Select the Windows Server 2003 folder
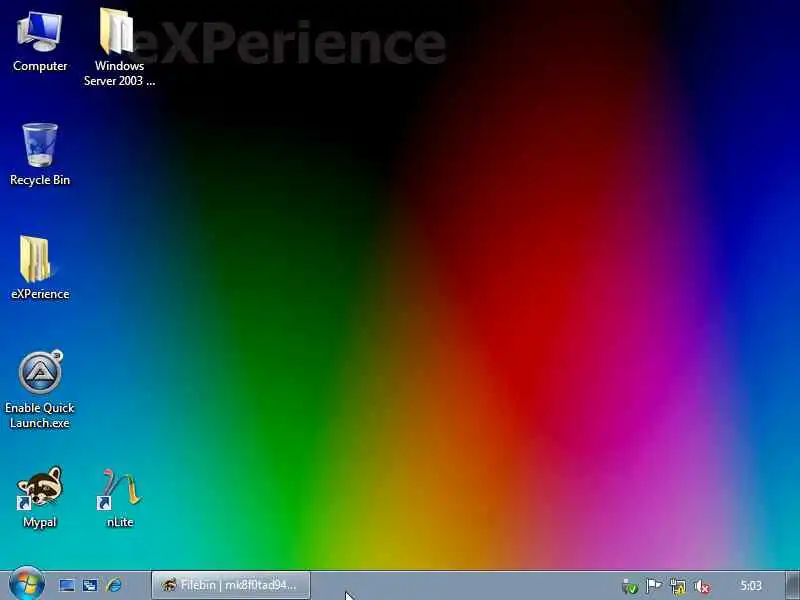This screenshot has height=600, width=800. [x=119, y=47]
